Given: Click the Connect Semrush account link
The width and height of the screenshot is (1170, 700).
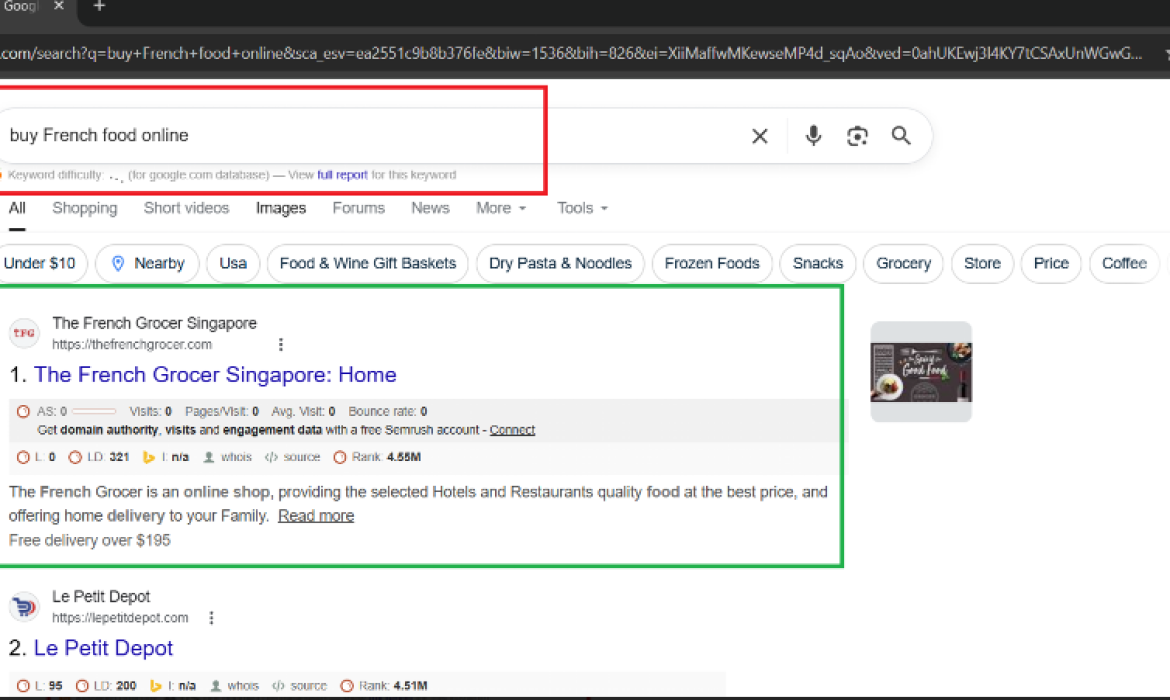Looking at the screenshot, I should click(512, 429).
